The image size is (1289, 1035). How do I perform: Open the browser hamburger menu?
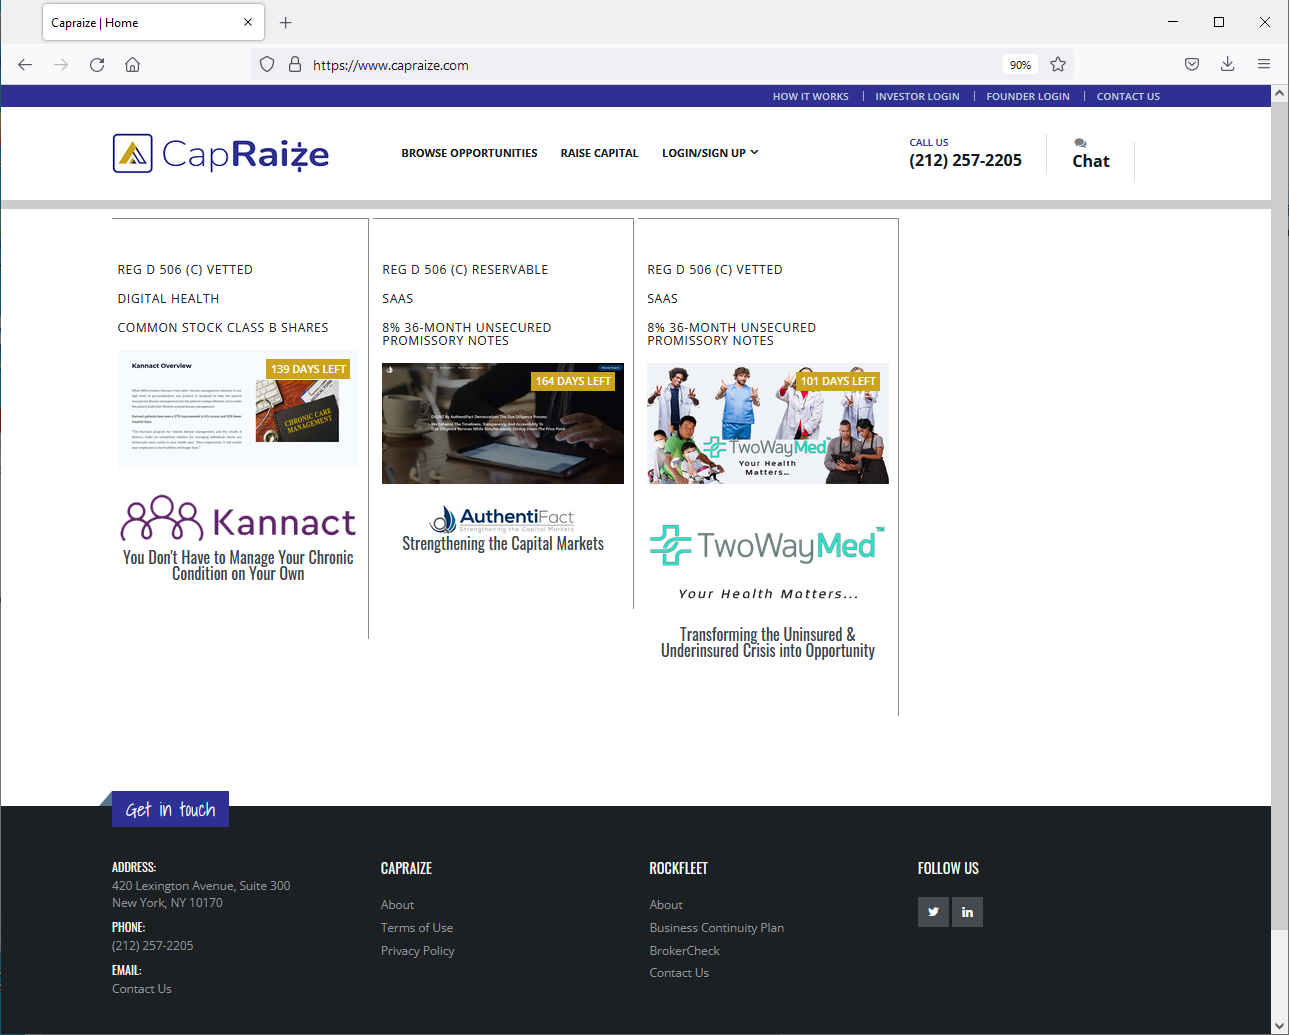[1264, 65]
